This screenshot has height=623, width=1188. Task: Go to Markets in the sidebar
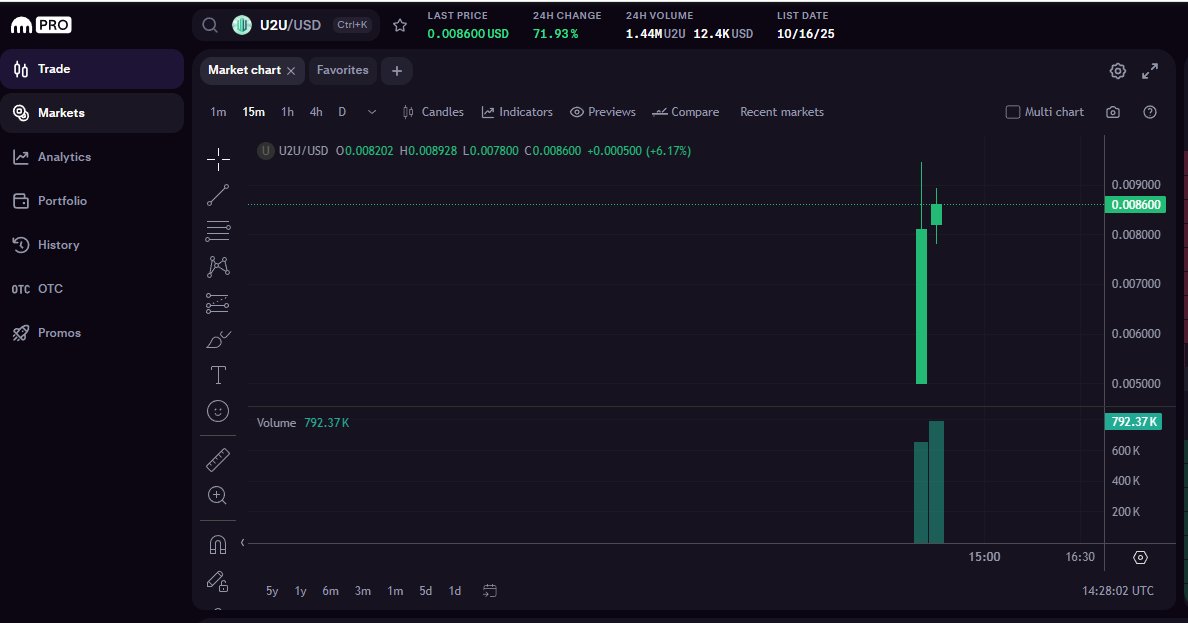[x=92, y=113]
